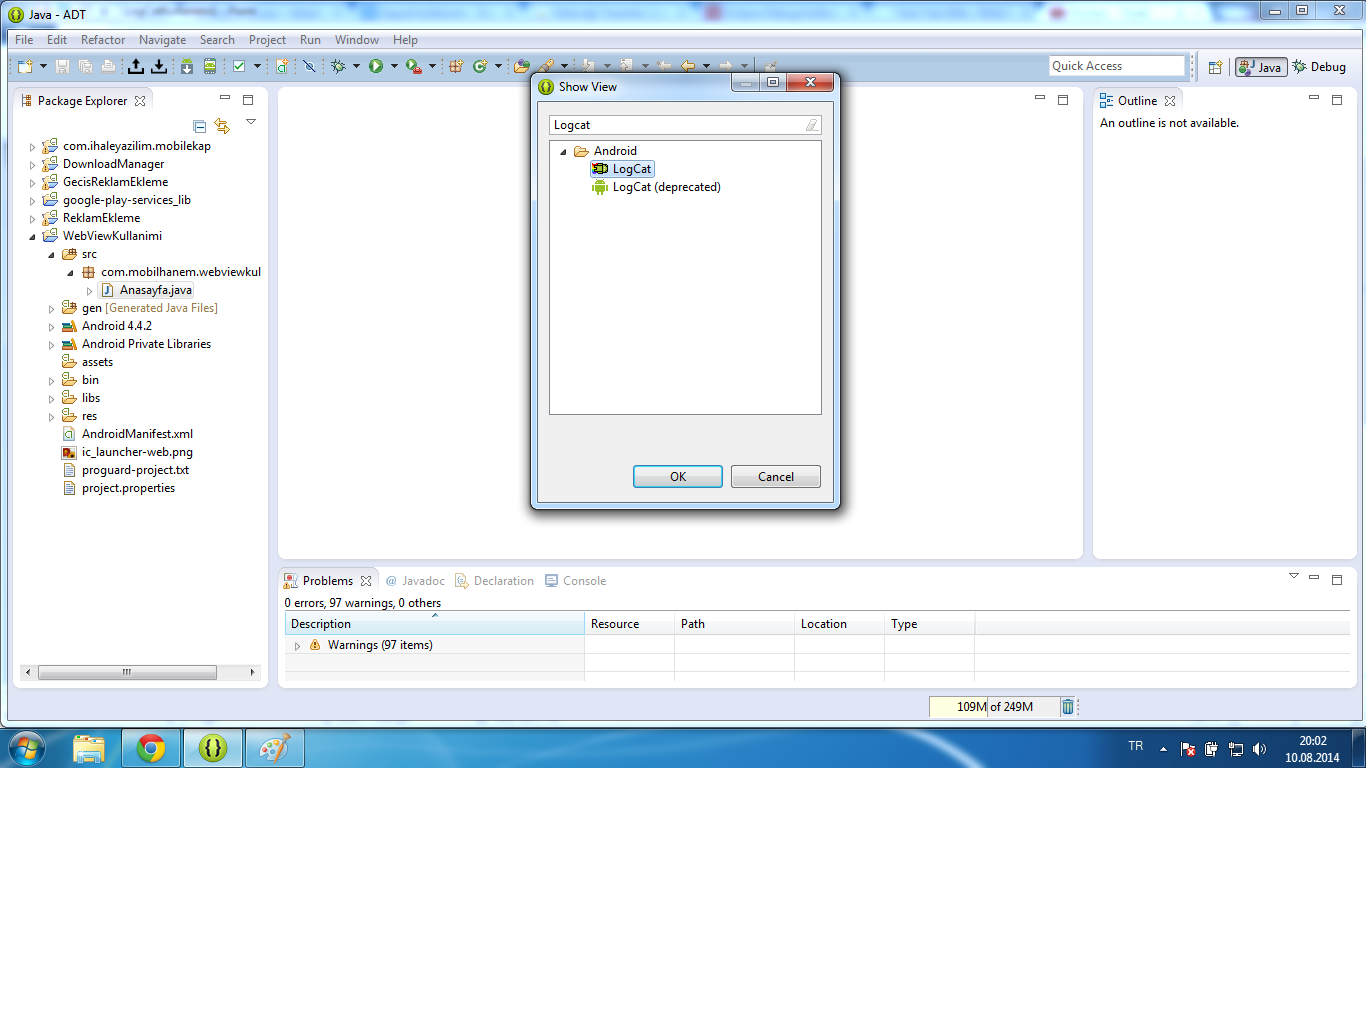Click the New Java Package icon
1366x1024 pixels.
pos(456,66)
